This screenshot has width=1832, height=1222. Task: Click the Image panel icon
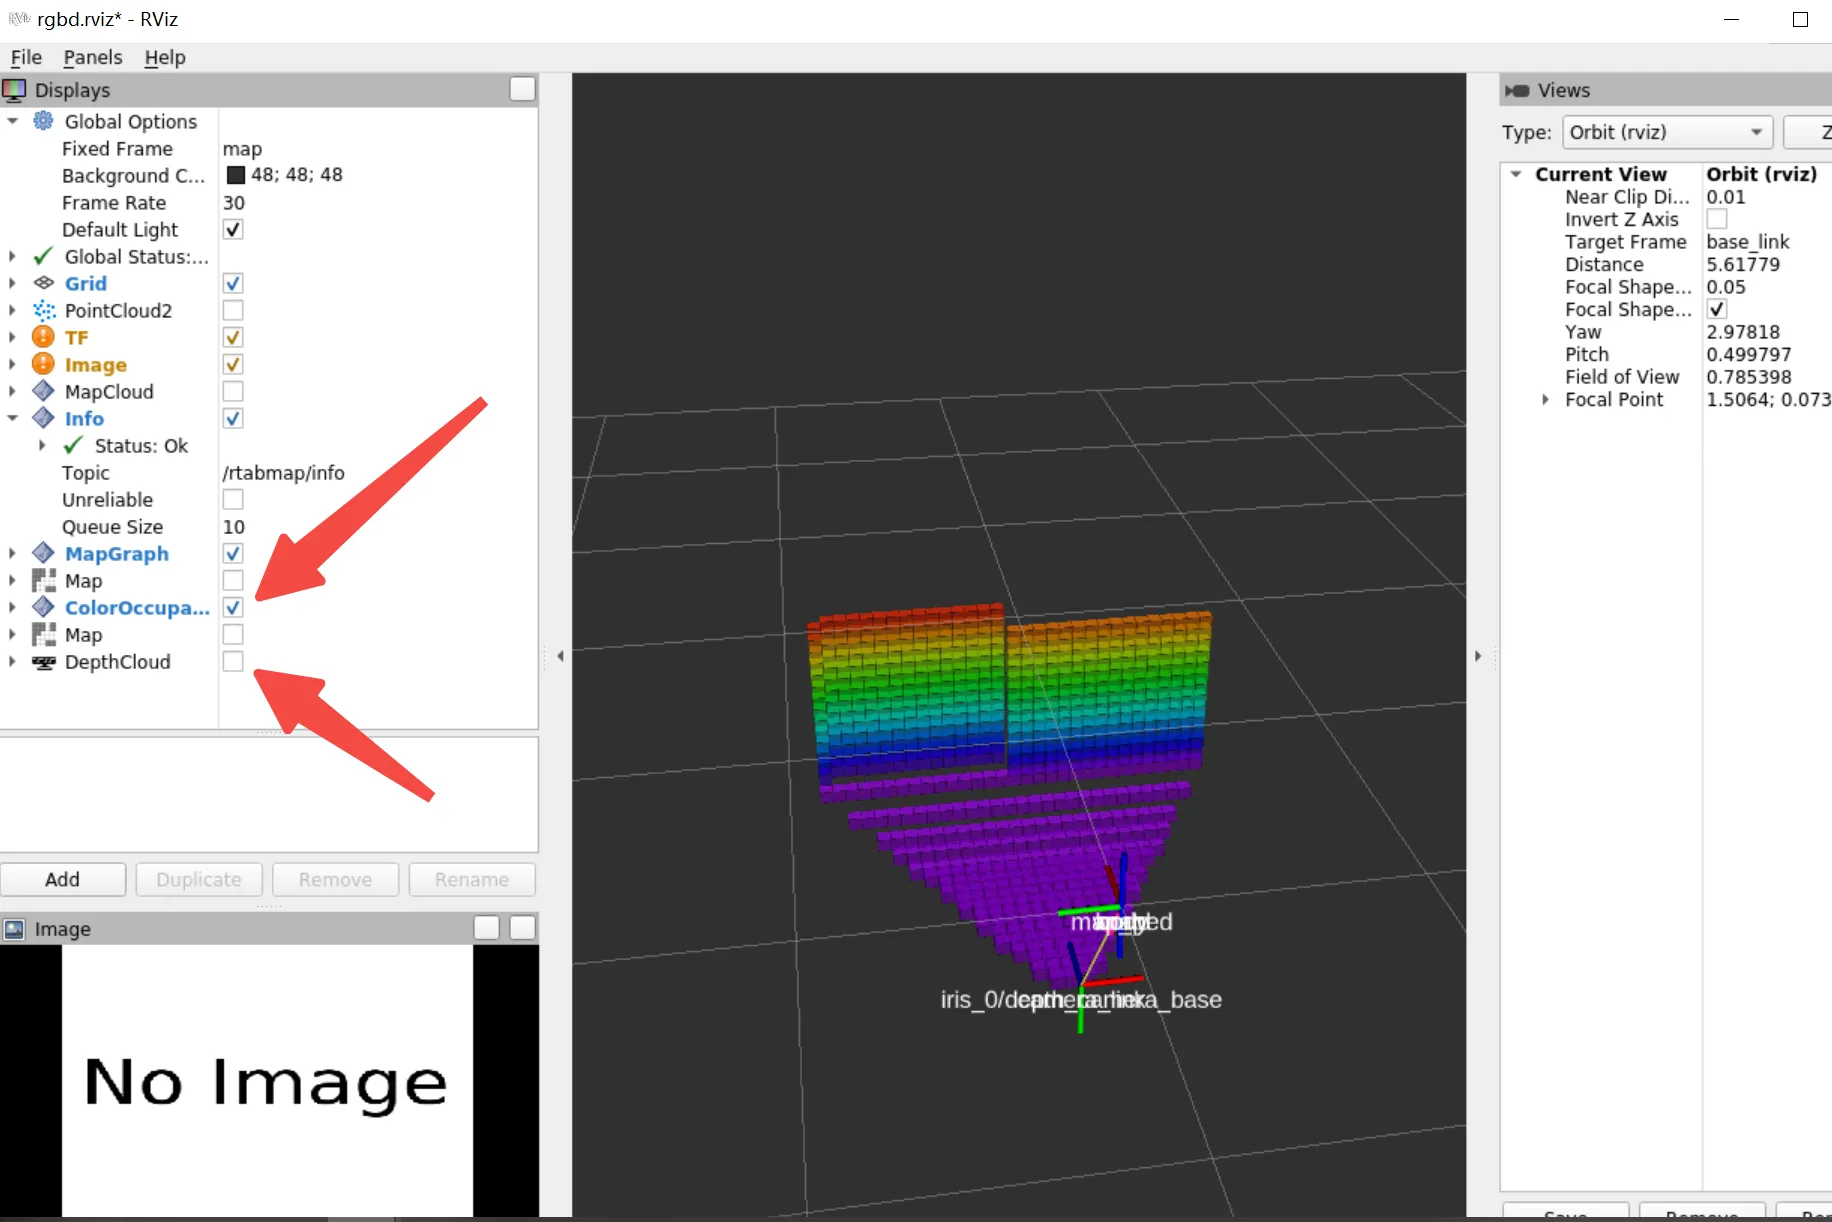click(x=14, y=929)
